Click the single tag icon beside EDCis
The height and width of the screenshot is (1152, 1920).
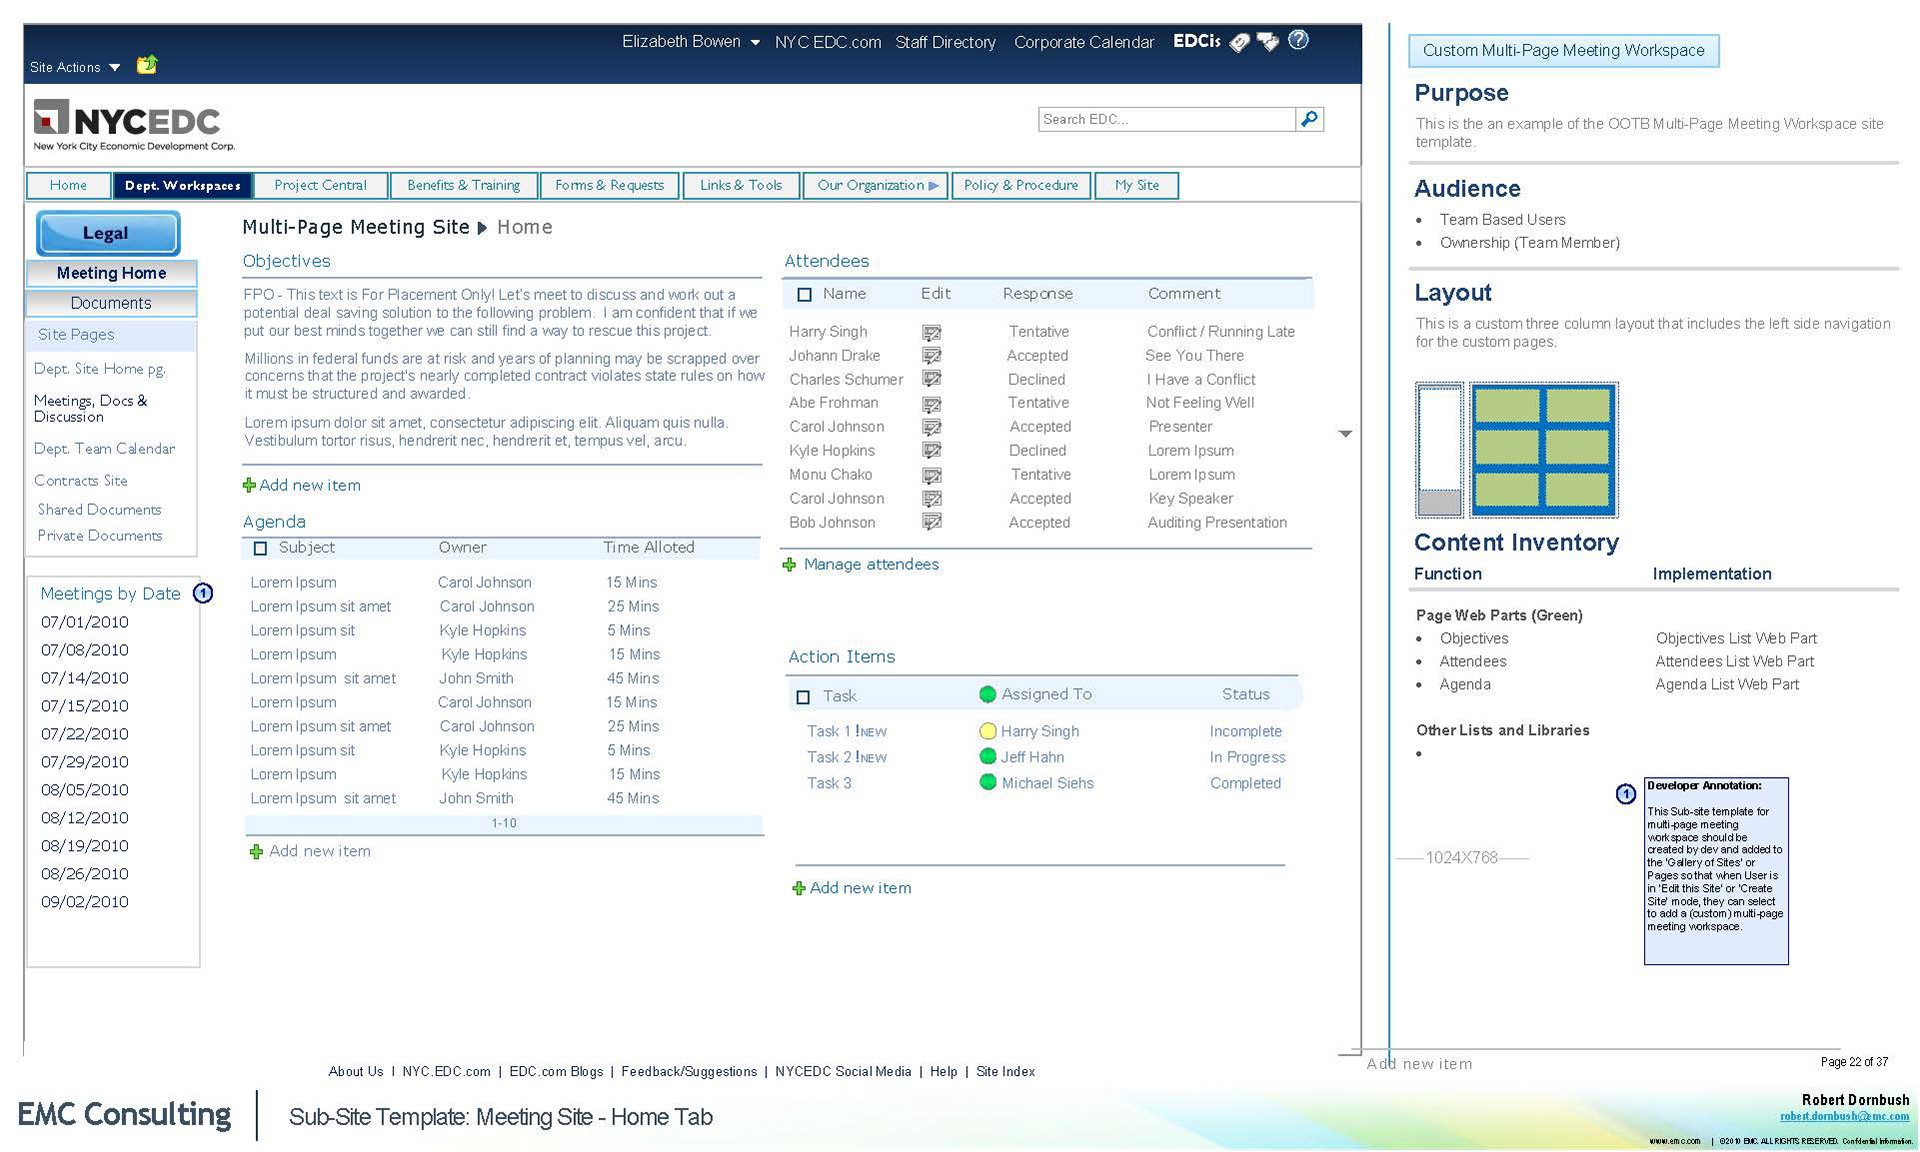click(x=1239, y=42)
